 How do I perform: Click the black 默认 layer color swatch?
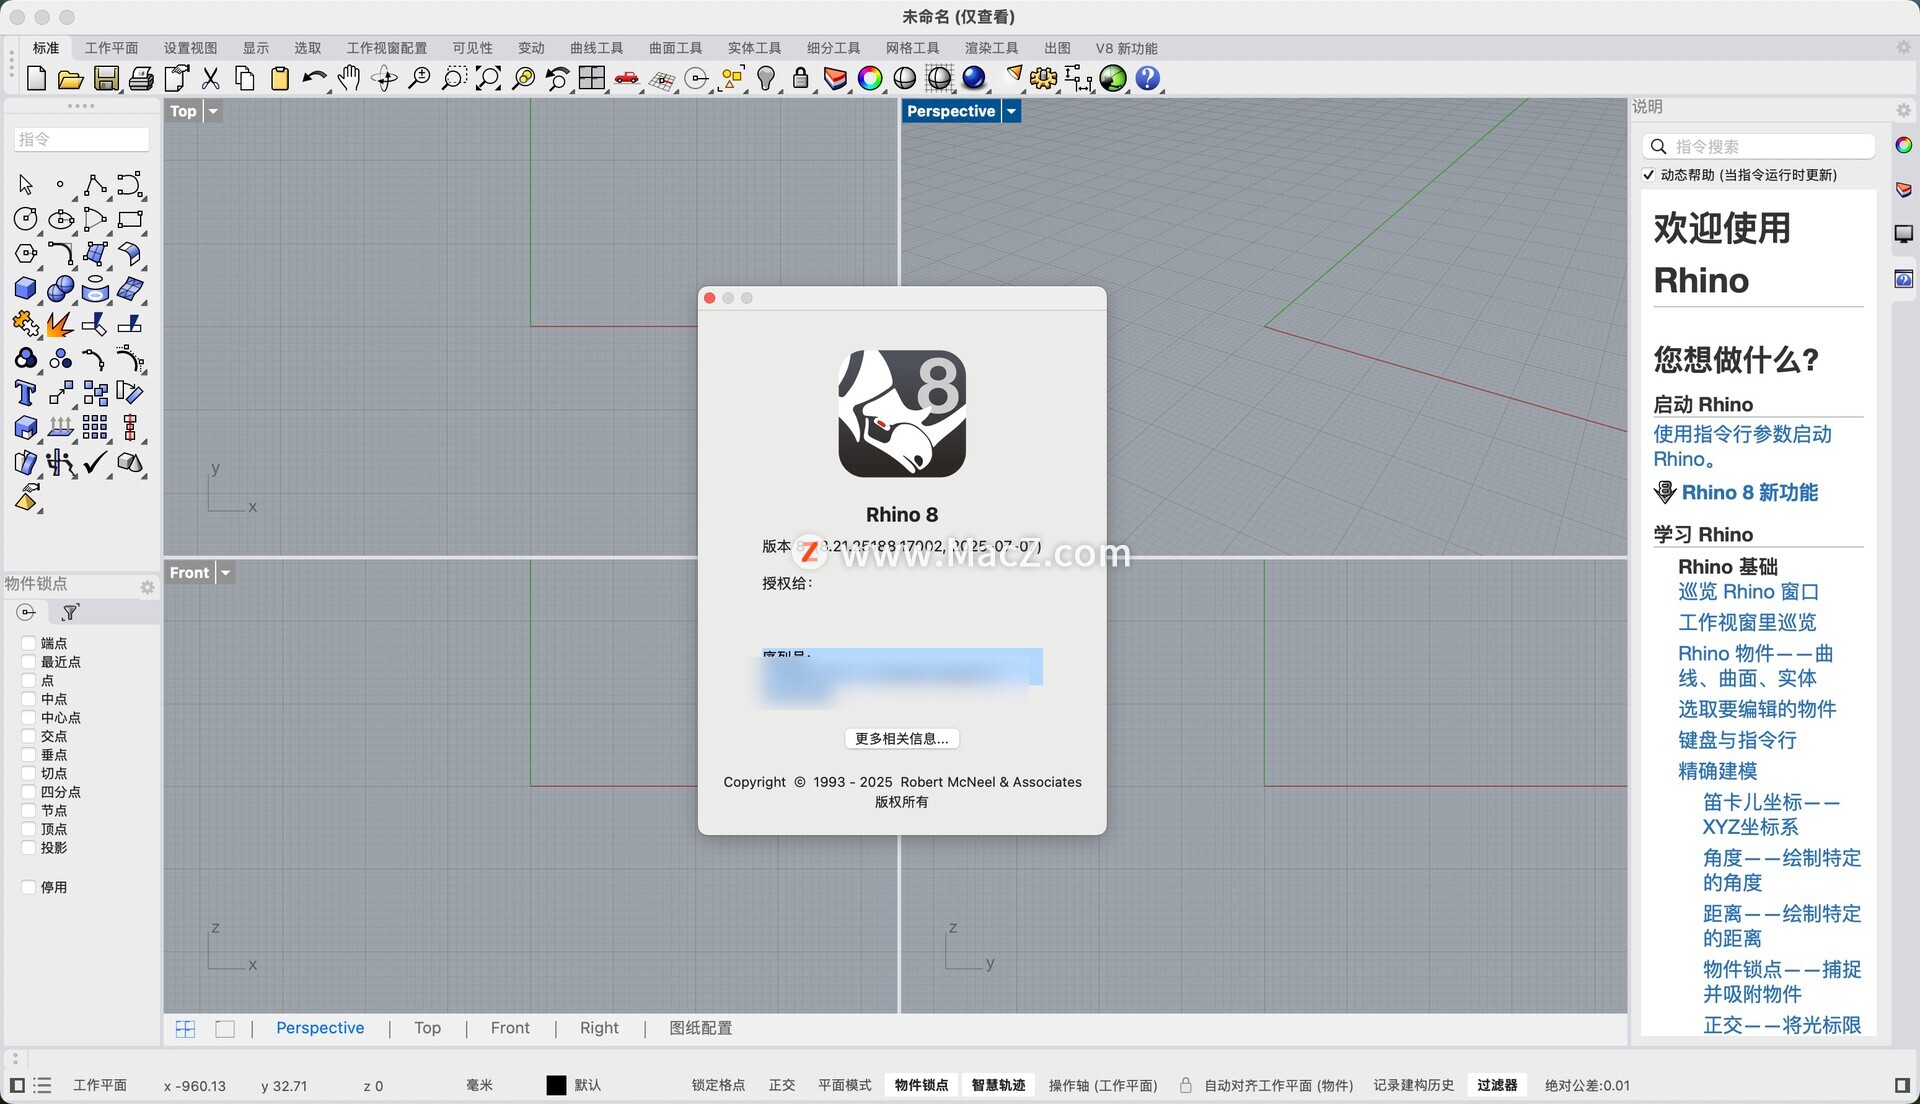click(556, 1085)
